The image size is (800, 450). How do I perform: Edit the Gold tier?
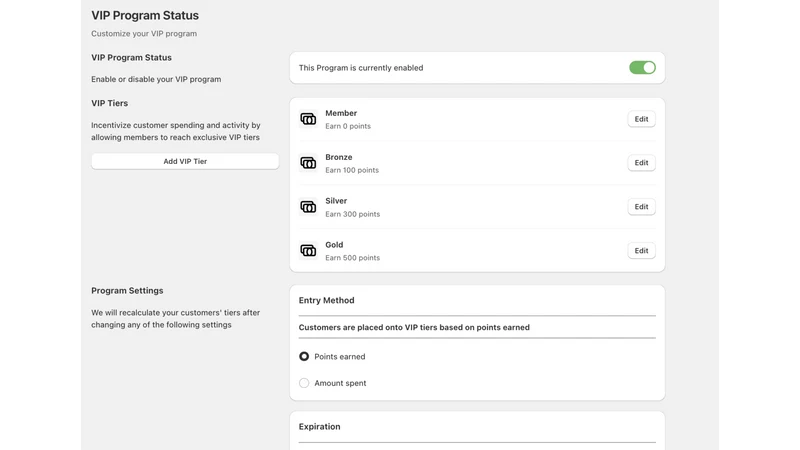[x=641, y=251]
